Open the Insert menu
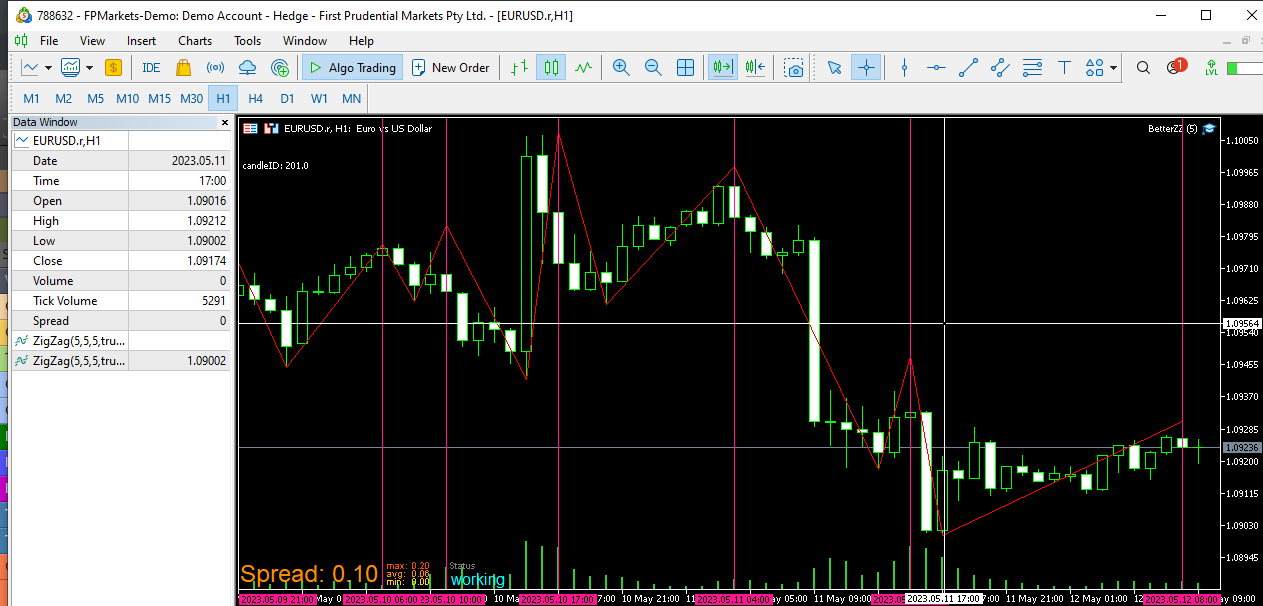Viewport: 1263px width, 606px height. tap(141, 41)
